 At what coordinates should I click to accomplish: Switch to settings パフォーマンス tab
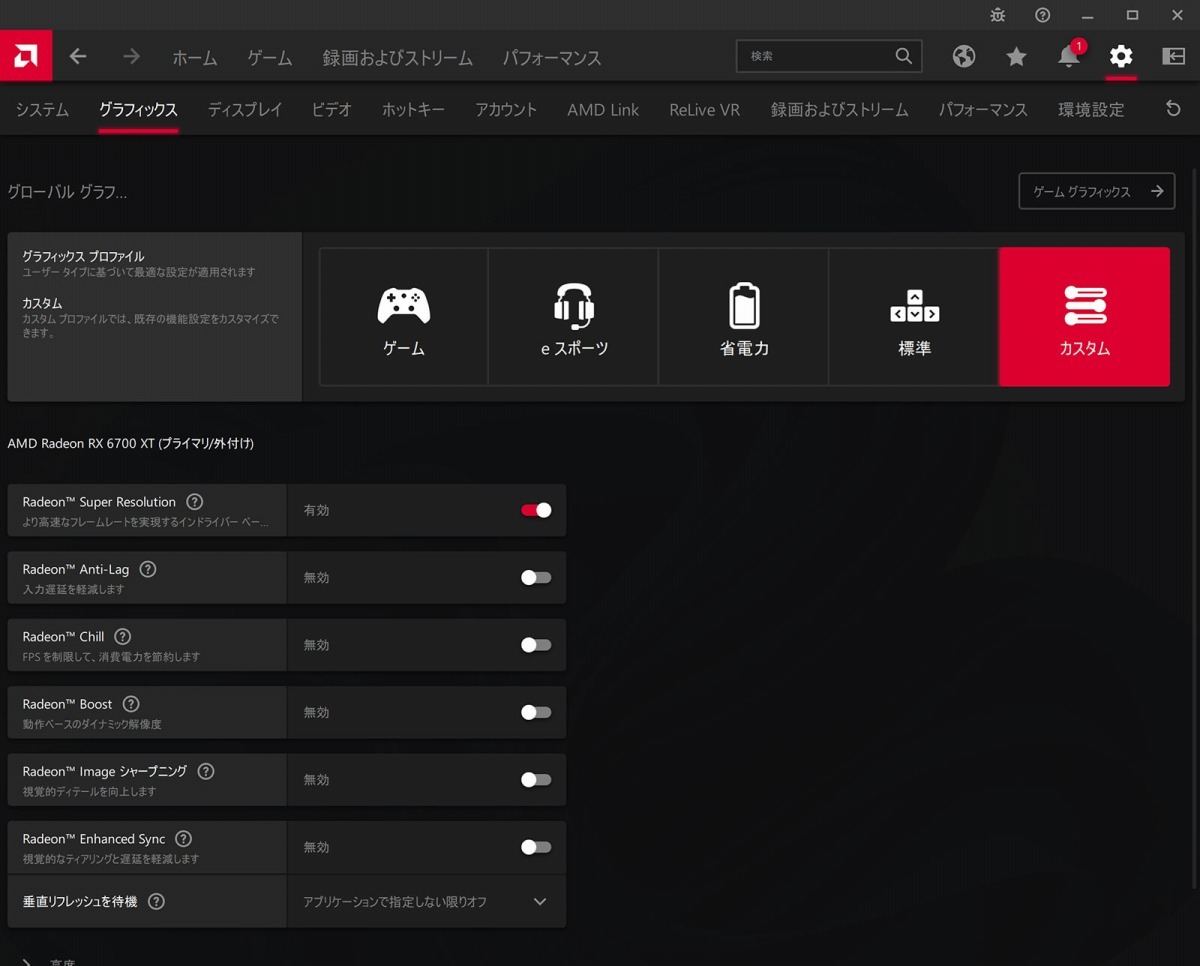coord(983,109)
